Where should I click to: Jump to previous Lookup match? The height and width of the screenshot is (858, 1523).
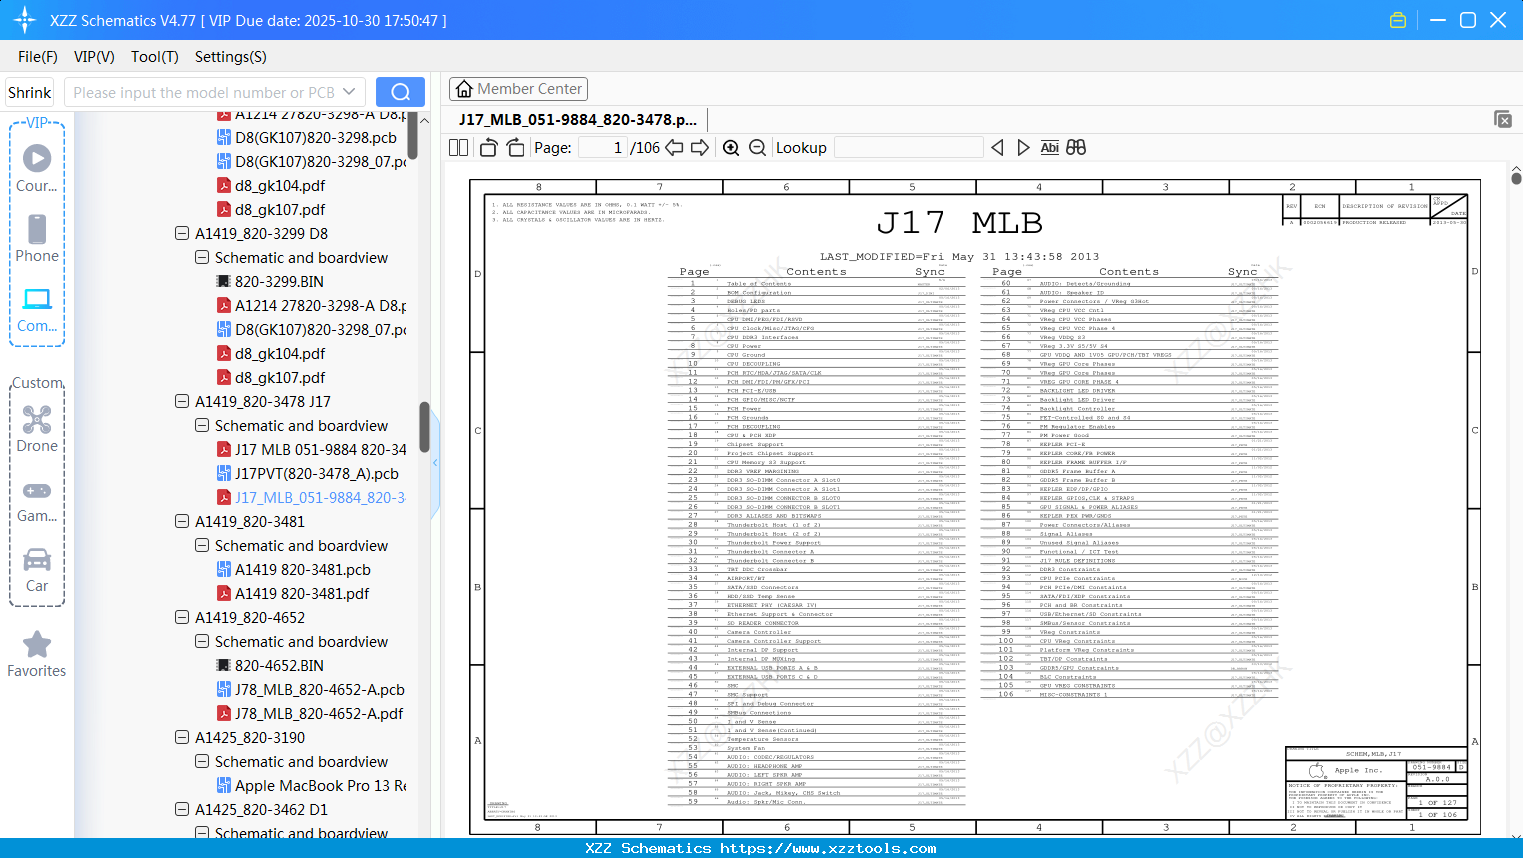click(x=997, y=148)
